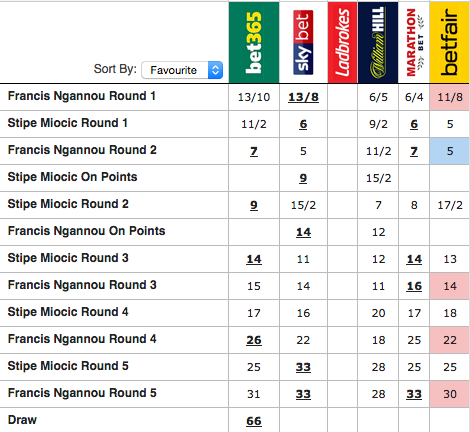Image resolution: width=470 pixels, height=432 pixels.
Task: Select Marathon Bet 33 for Ngannou Round 5
Action: pos(414,394)
